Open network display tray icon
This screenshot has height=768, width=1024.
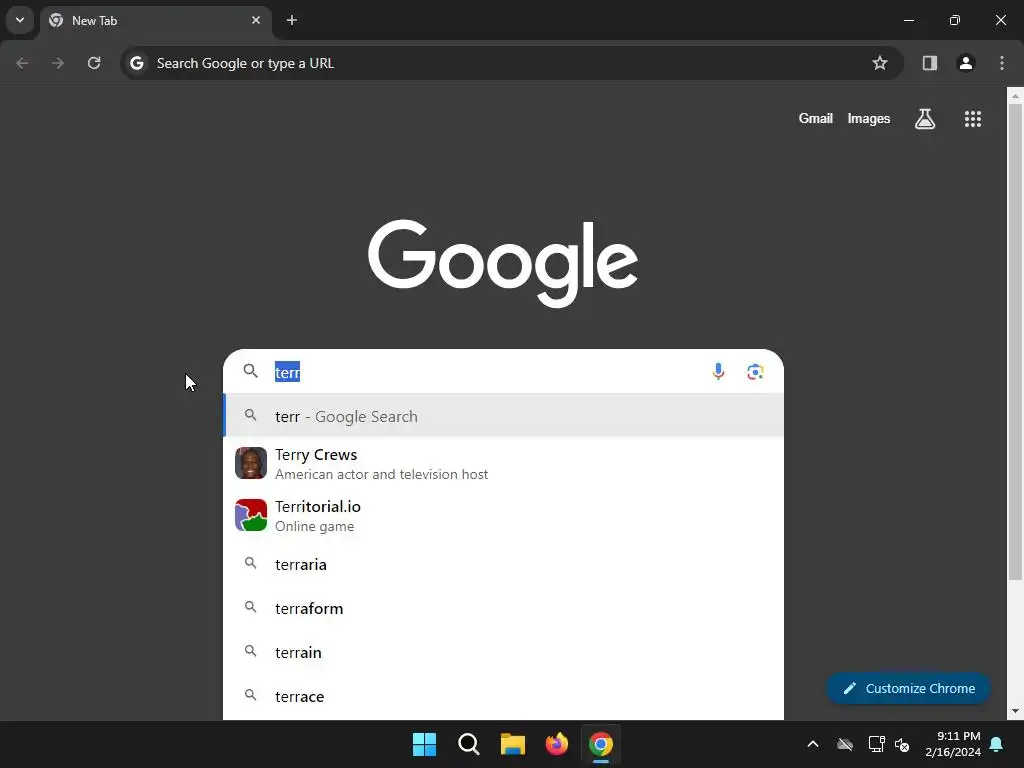click(x=876, y=744)
